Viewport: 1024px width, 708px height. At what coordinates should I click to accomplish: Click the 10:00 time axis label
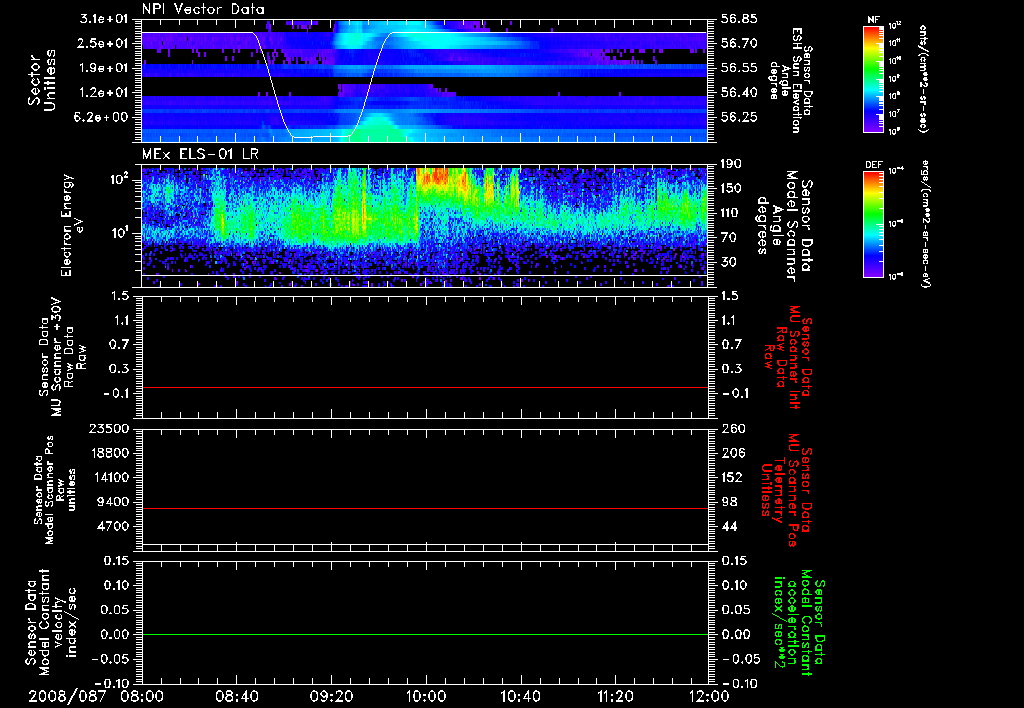tap(426, 696)
